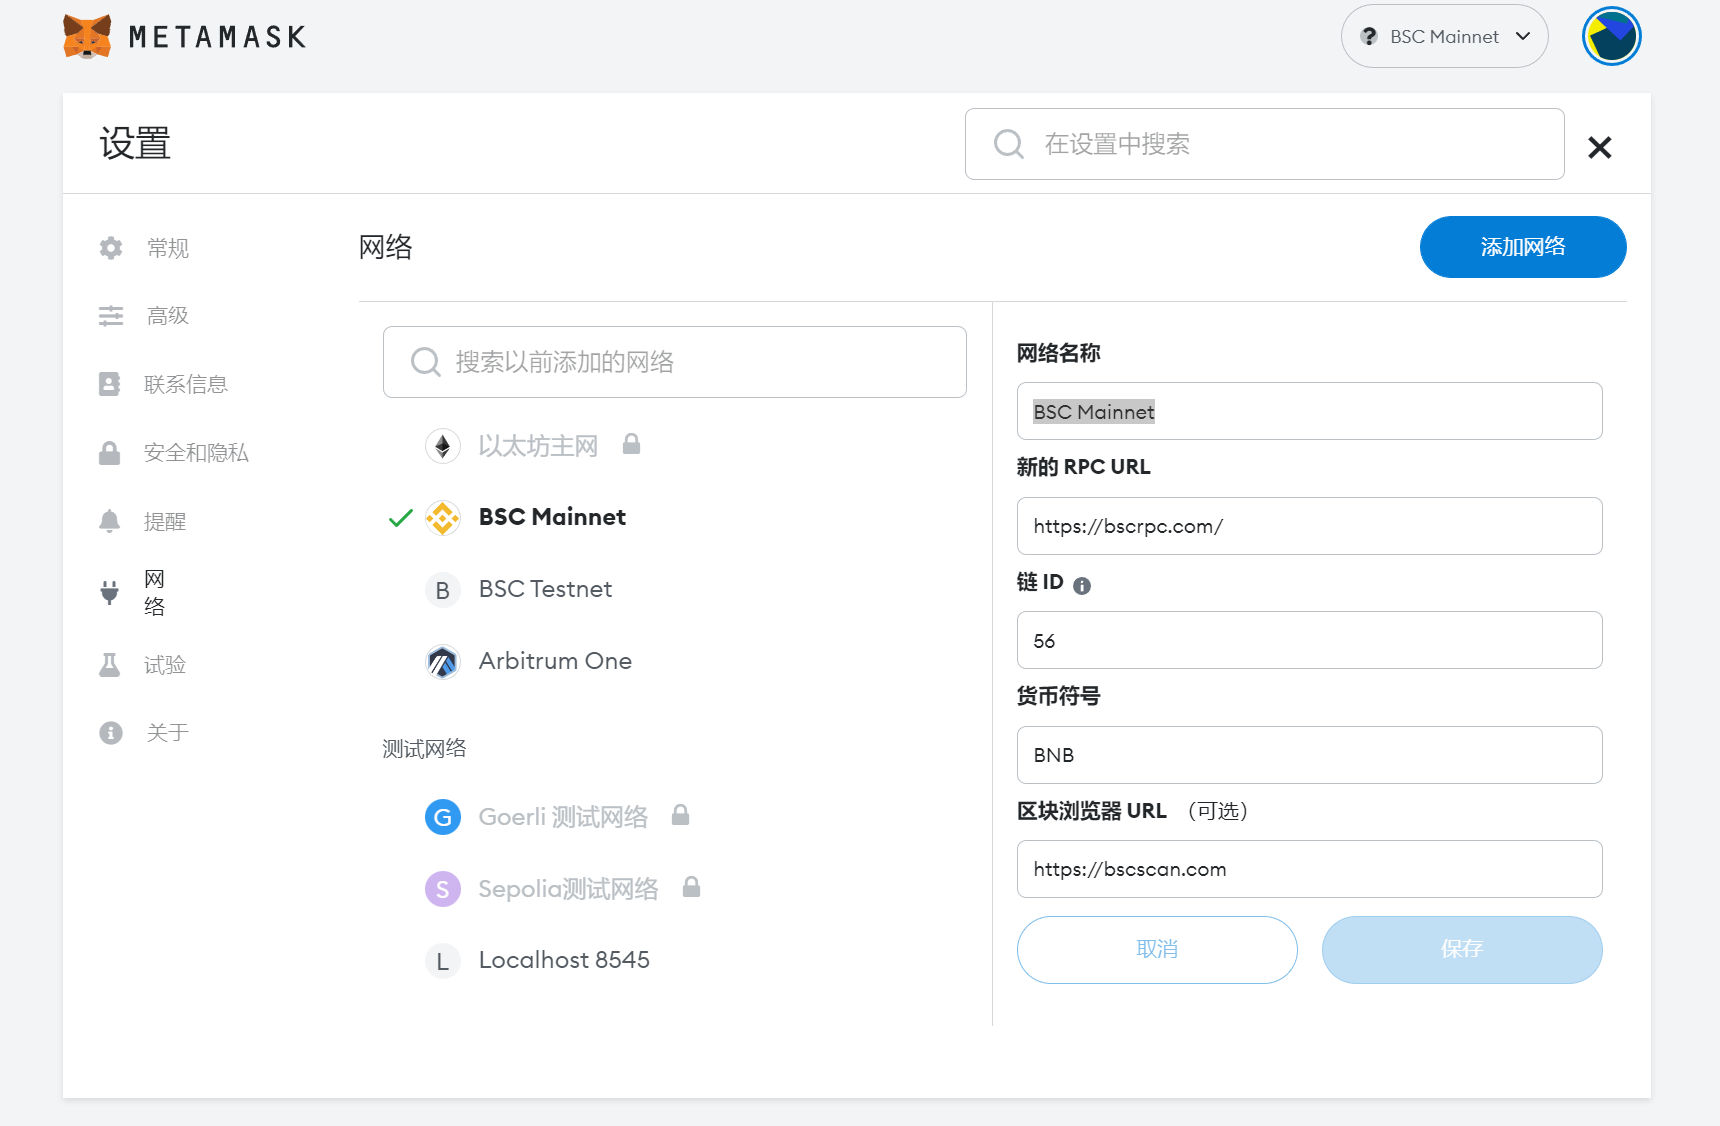Click the Ethereum diamond icon
Screen dimensions: 1720x1126
[x=443, y=446]
